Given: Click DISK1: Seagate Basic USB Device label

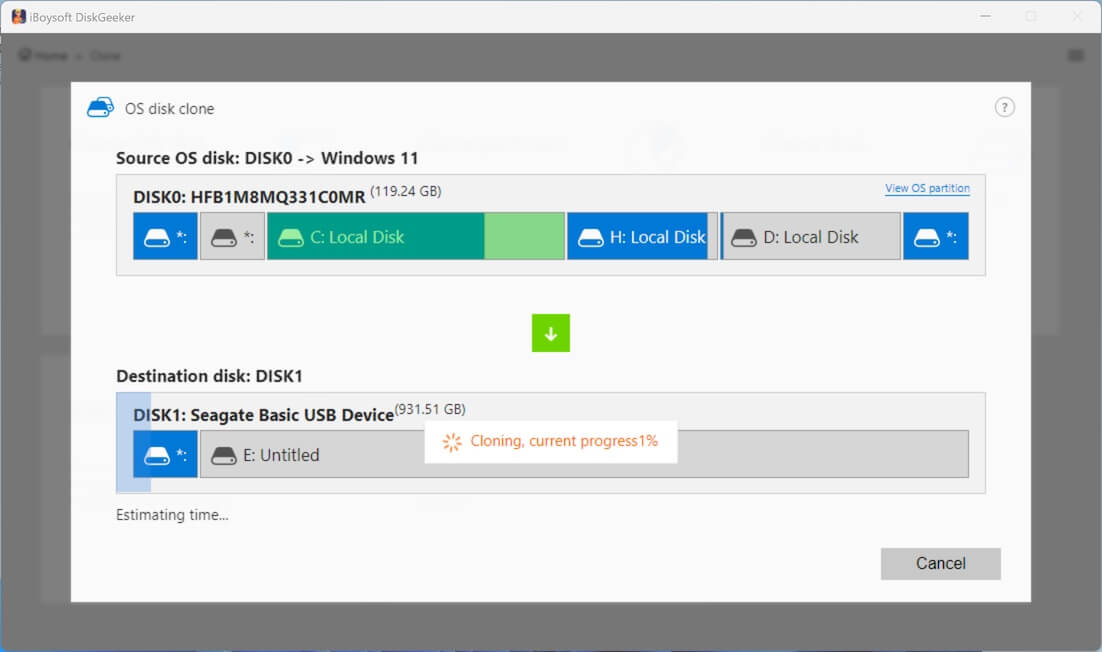Looking at the screenshot, I should pyautogui.click(x=264, y=415).
